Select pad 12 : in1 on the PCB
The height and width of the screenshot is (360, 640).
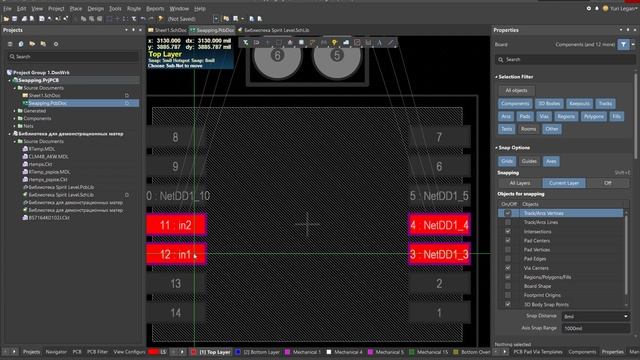click(x=176, y=254)
